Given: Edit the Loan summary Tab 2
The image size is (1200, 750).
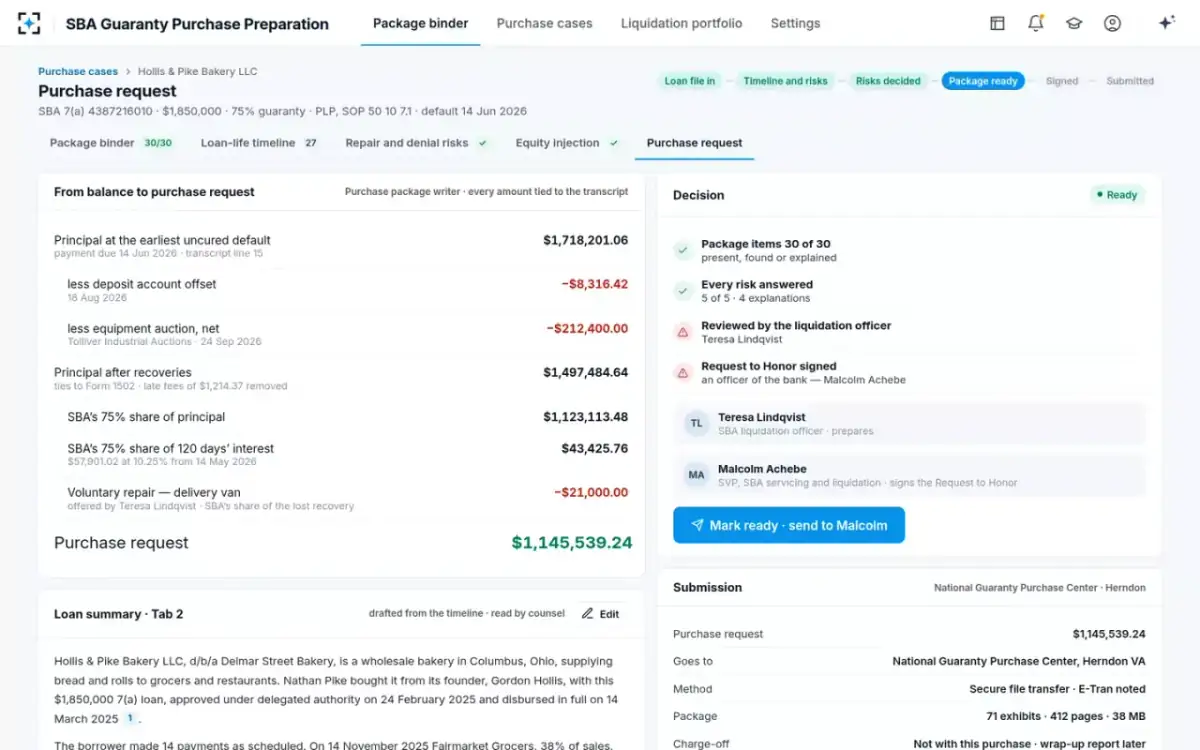Looking at the screenshot, I should pyautogui.click(x=601, y=614).
